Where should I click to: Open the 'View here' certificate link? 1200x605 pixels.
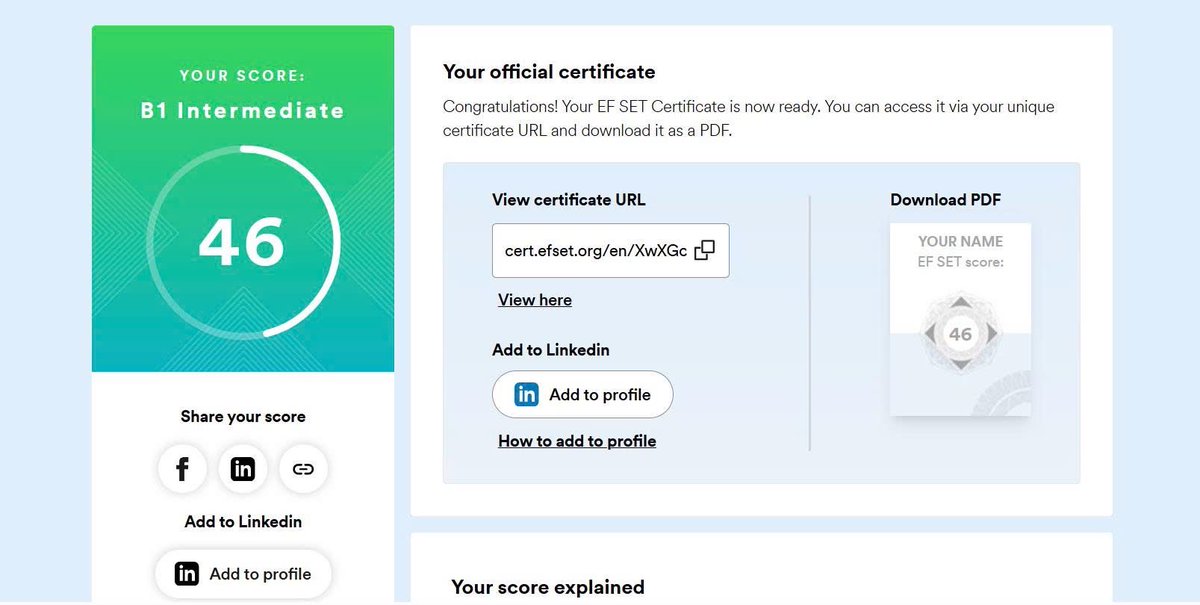pos(535,300)
